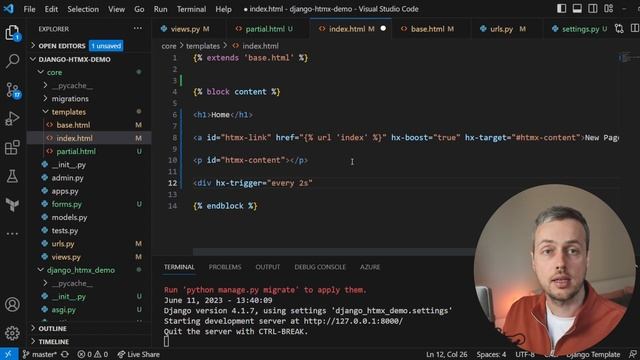Image resolution: width=640 pixels, height=360 pixels.
Task: Collapse the core folder
Action: point(89,72)
